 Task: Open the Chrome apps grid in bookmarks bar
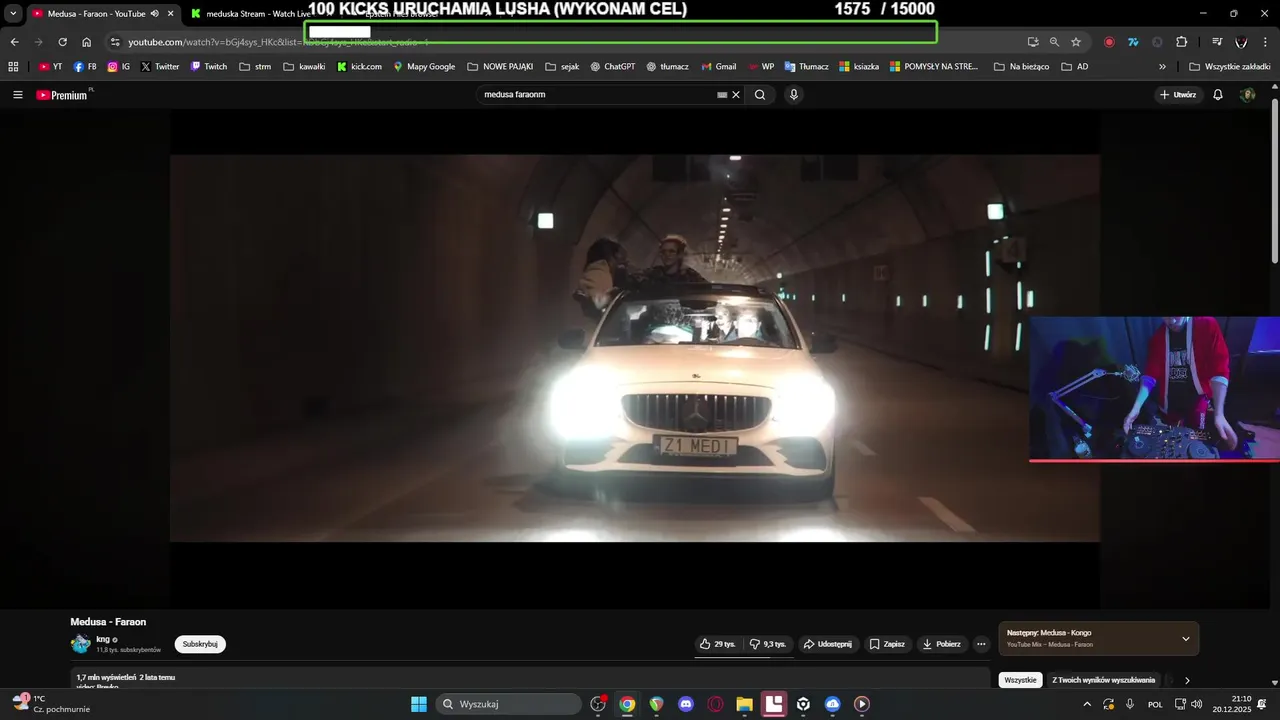pos(13,67)
